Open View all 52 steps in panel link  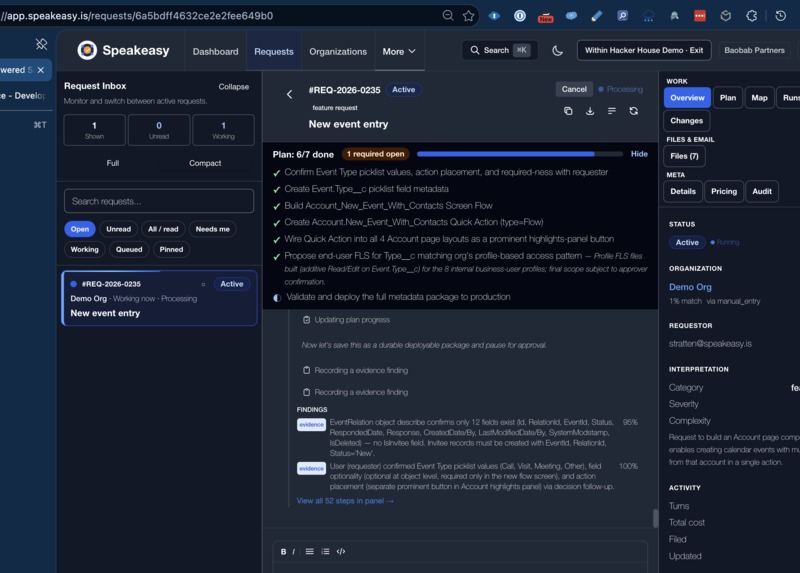point(345,501)
